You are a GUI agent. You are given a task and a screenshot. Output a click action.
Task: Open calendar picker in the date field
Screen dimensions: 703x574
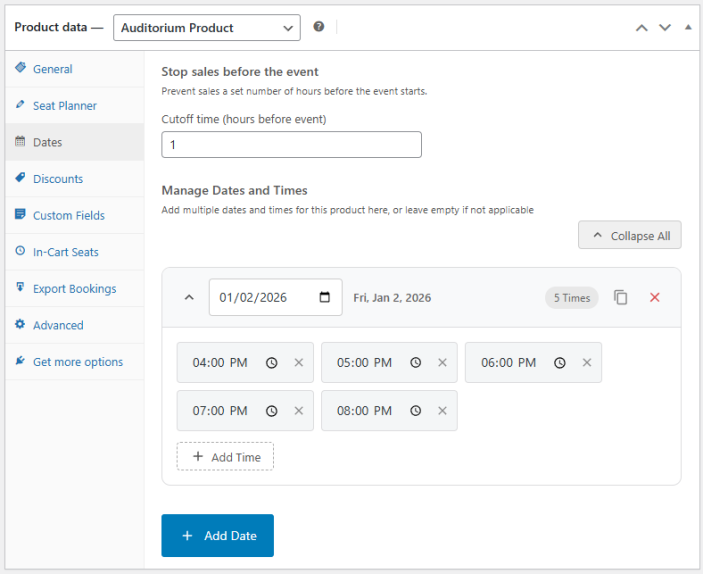324,297
